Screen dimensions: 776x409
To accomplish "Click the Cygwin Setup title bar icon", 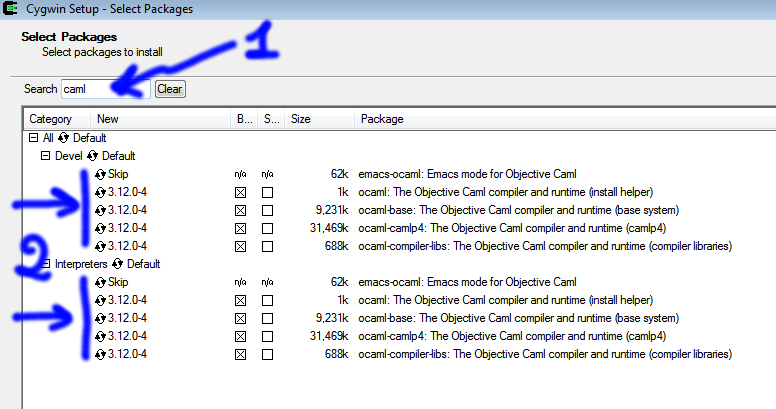I will 10,8.
